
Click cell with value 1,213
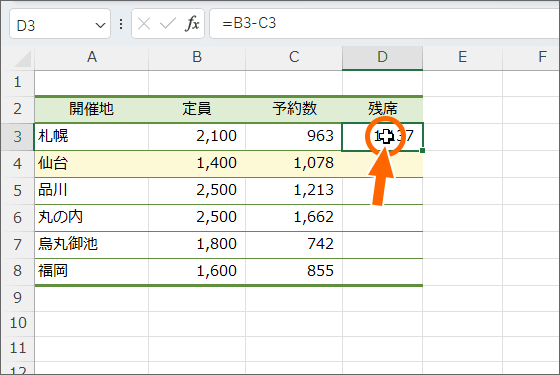coord(294,191)
